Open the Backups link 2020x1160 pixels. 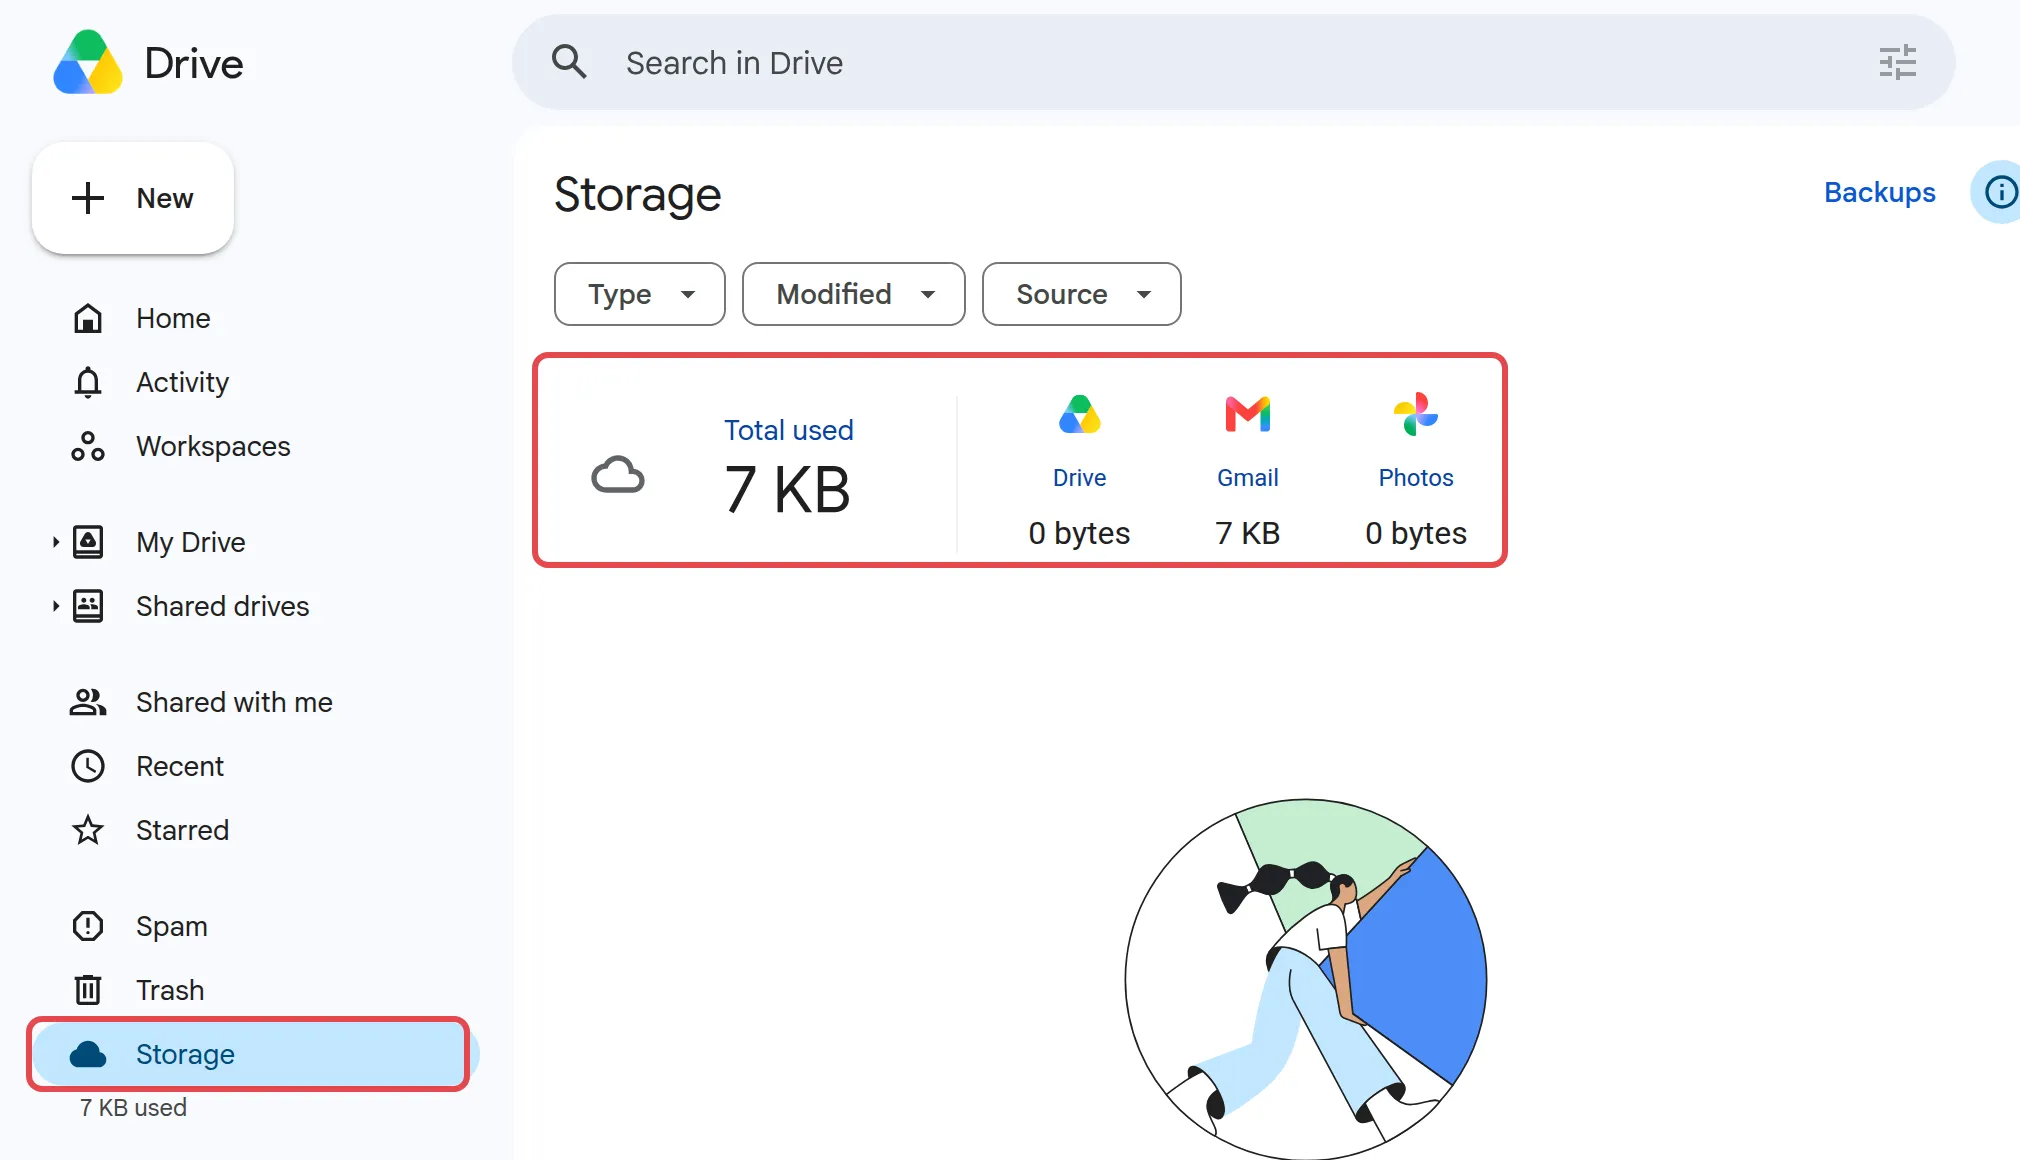point(1879,192)
